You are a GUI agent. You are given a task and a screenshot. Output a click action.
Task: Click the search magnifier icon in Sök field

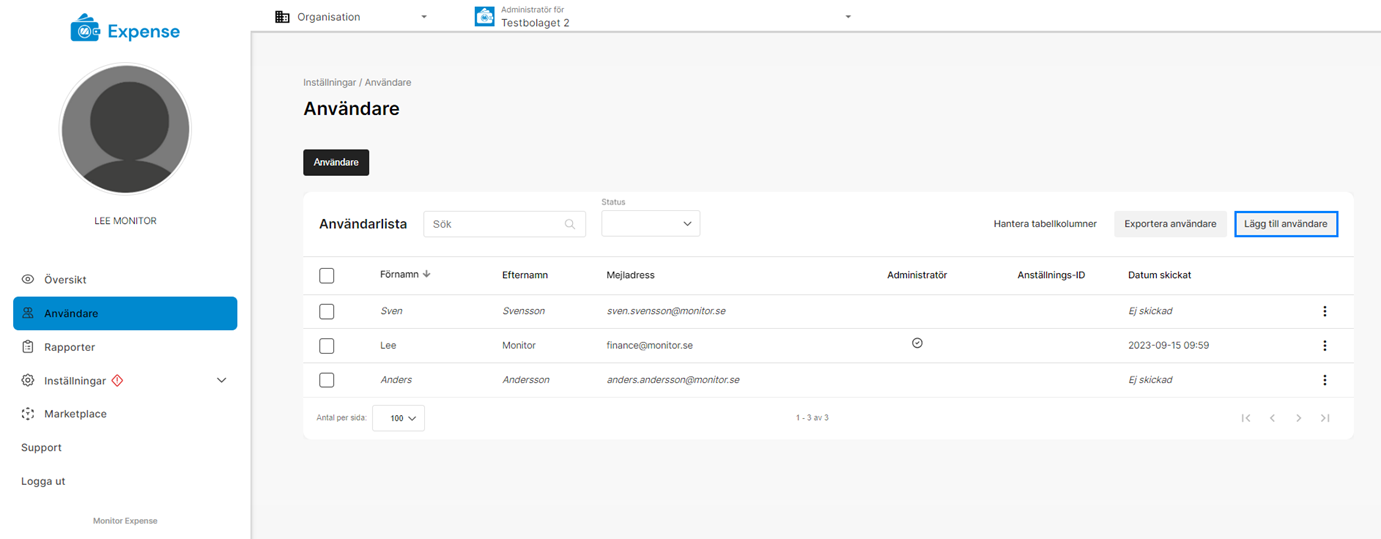point(571,224)
